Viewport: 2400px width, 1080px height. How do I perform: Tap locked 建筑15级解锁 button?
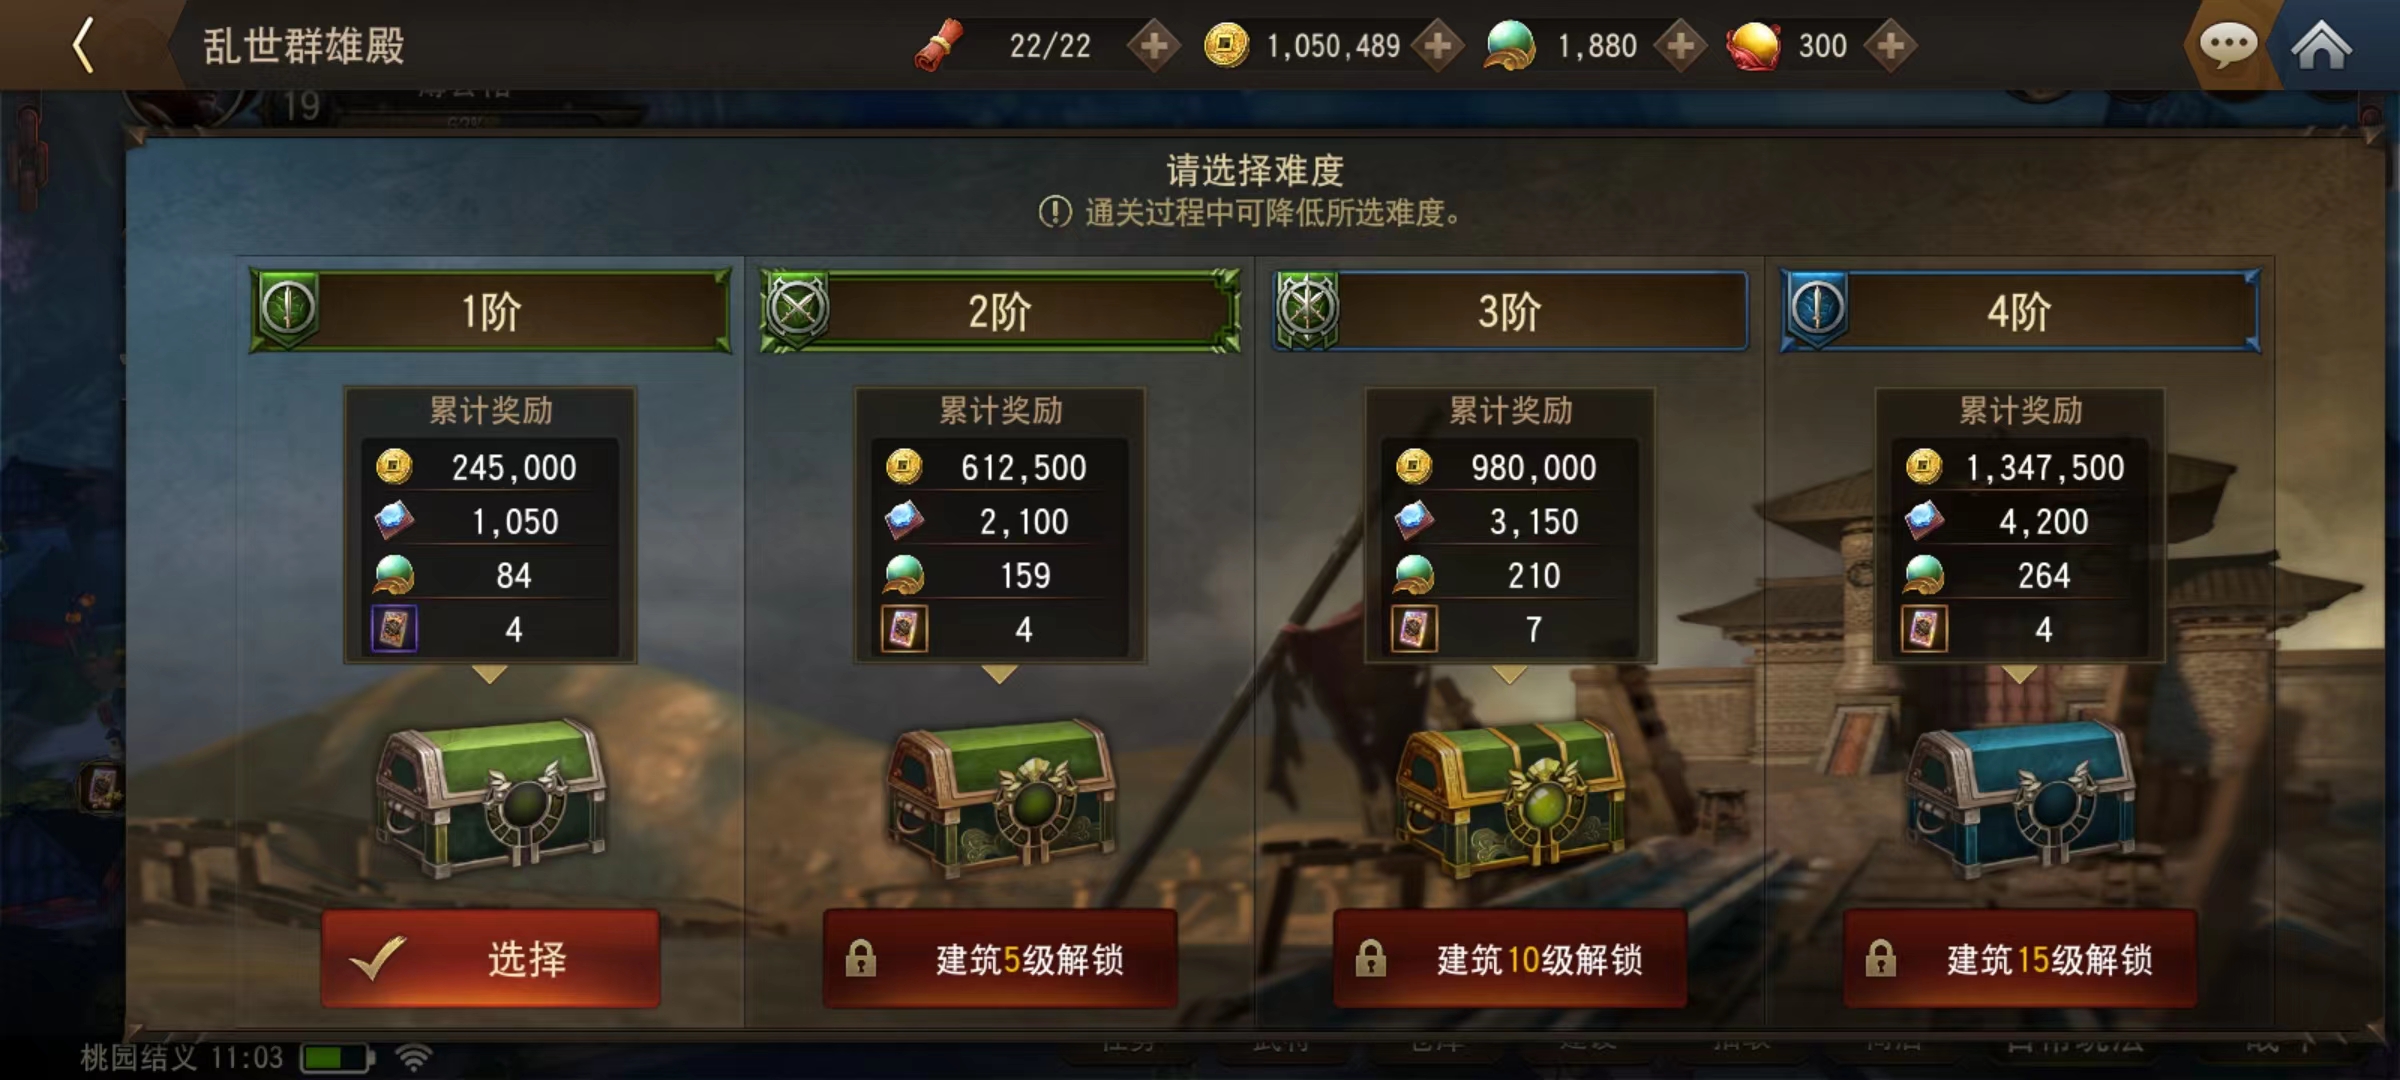[2020, 959]
